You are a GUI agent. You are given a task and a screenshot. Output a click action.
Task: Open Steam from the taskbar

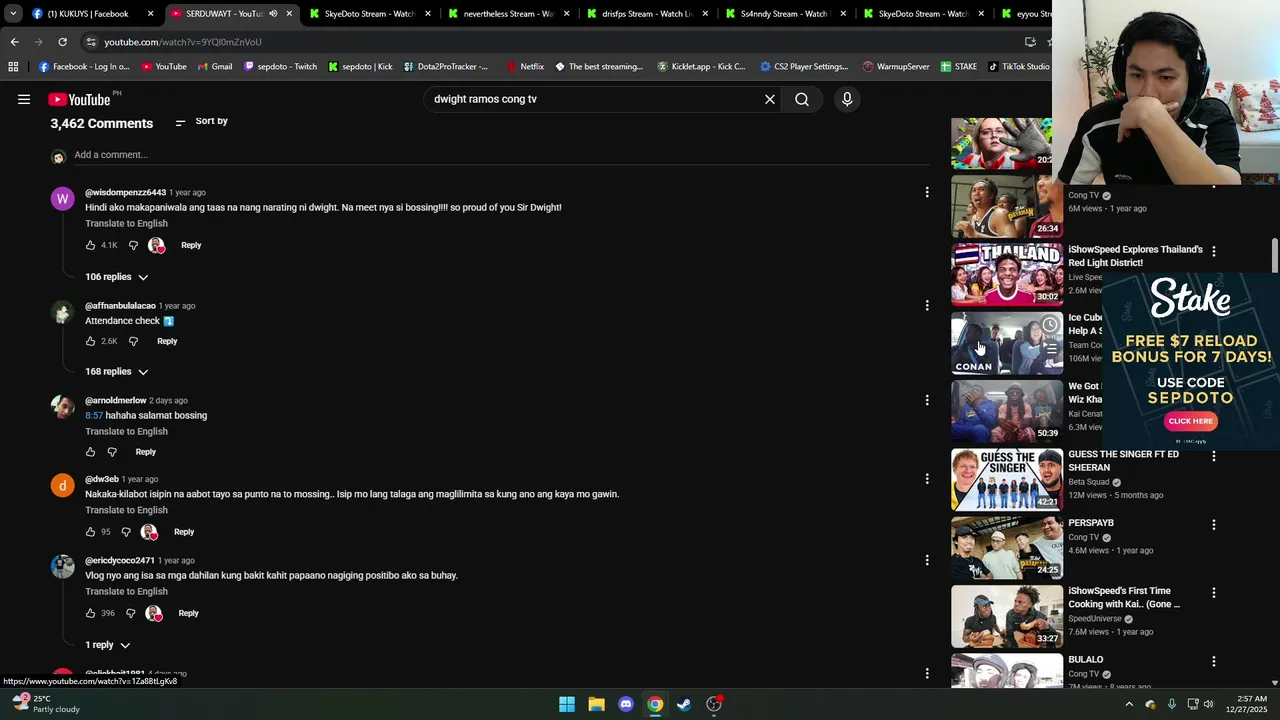pos(684,704)
